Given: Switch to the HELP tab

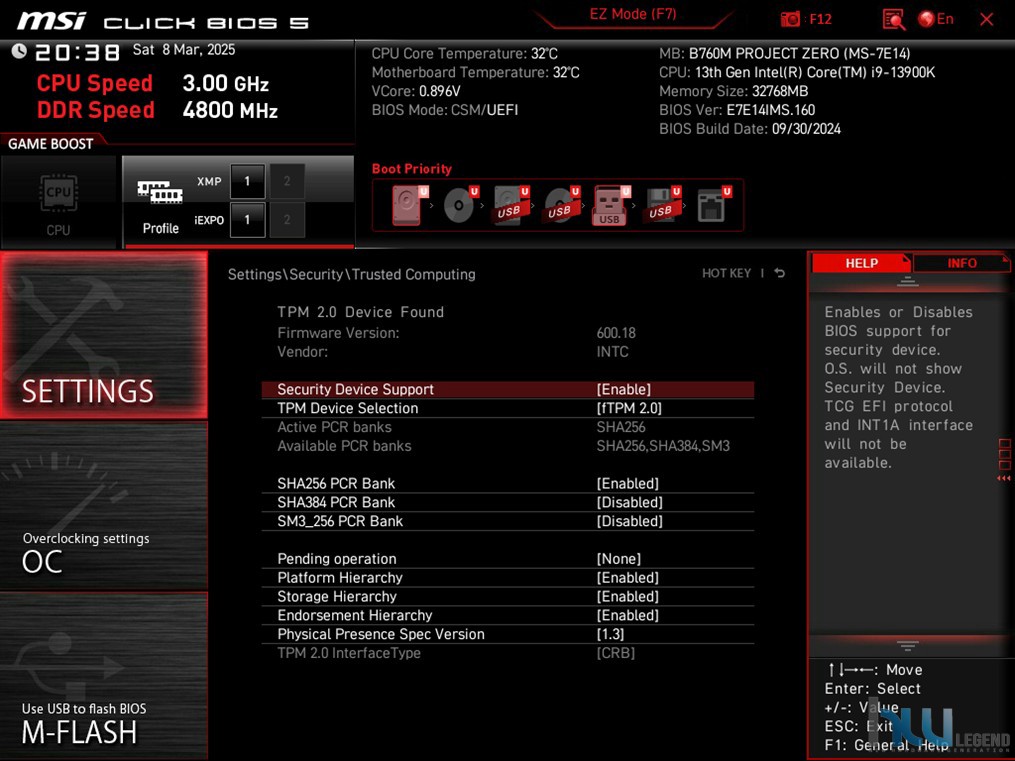Looking at the screenshot, I should pyautogui.click(x=861, y=263).
